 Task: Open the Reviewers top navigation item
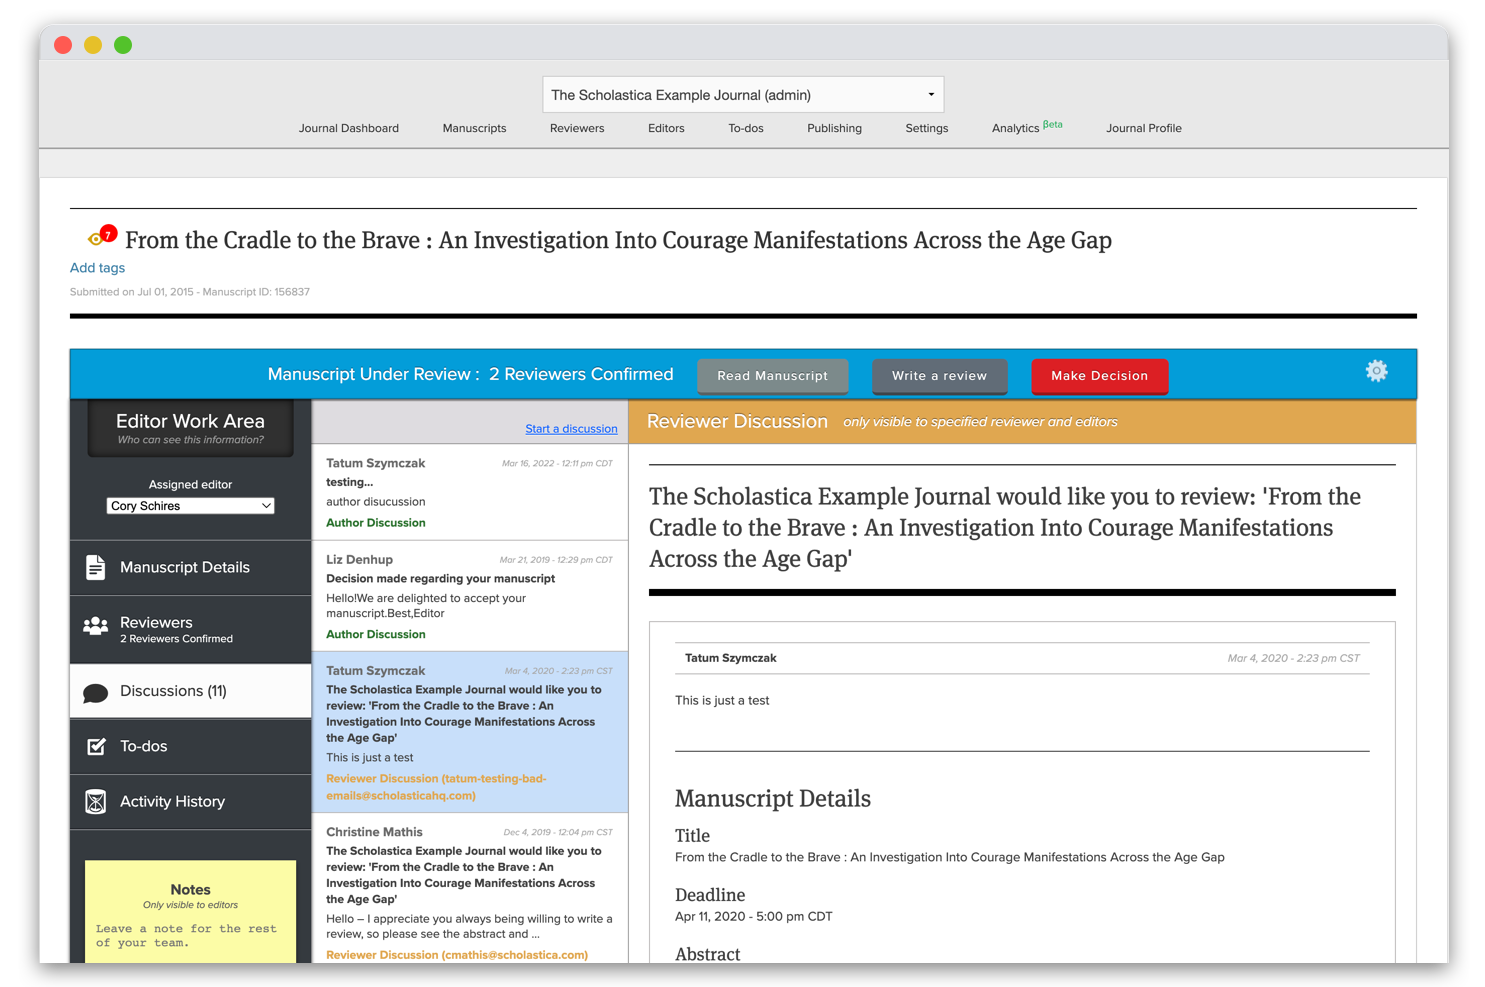tap(577, 128)
